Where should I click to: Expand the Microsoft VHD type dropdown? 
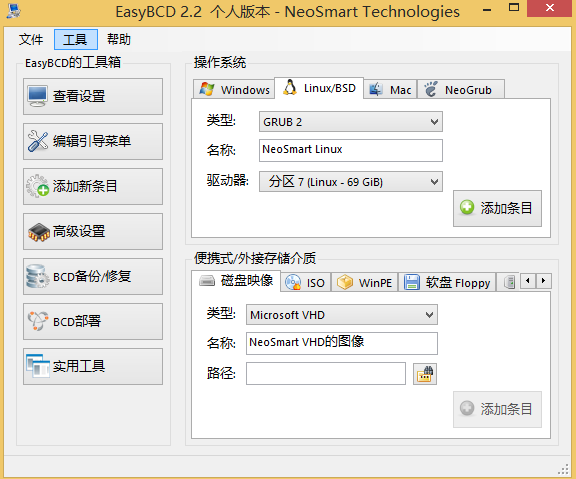342,315
